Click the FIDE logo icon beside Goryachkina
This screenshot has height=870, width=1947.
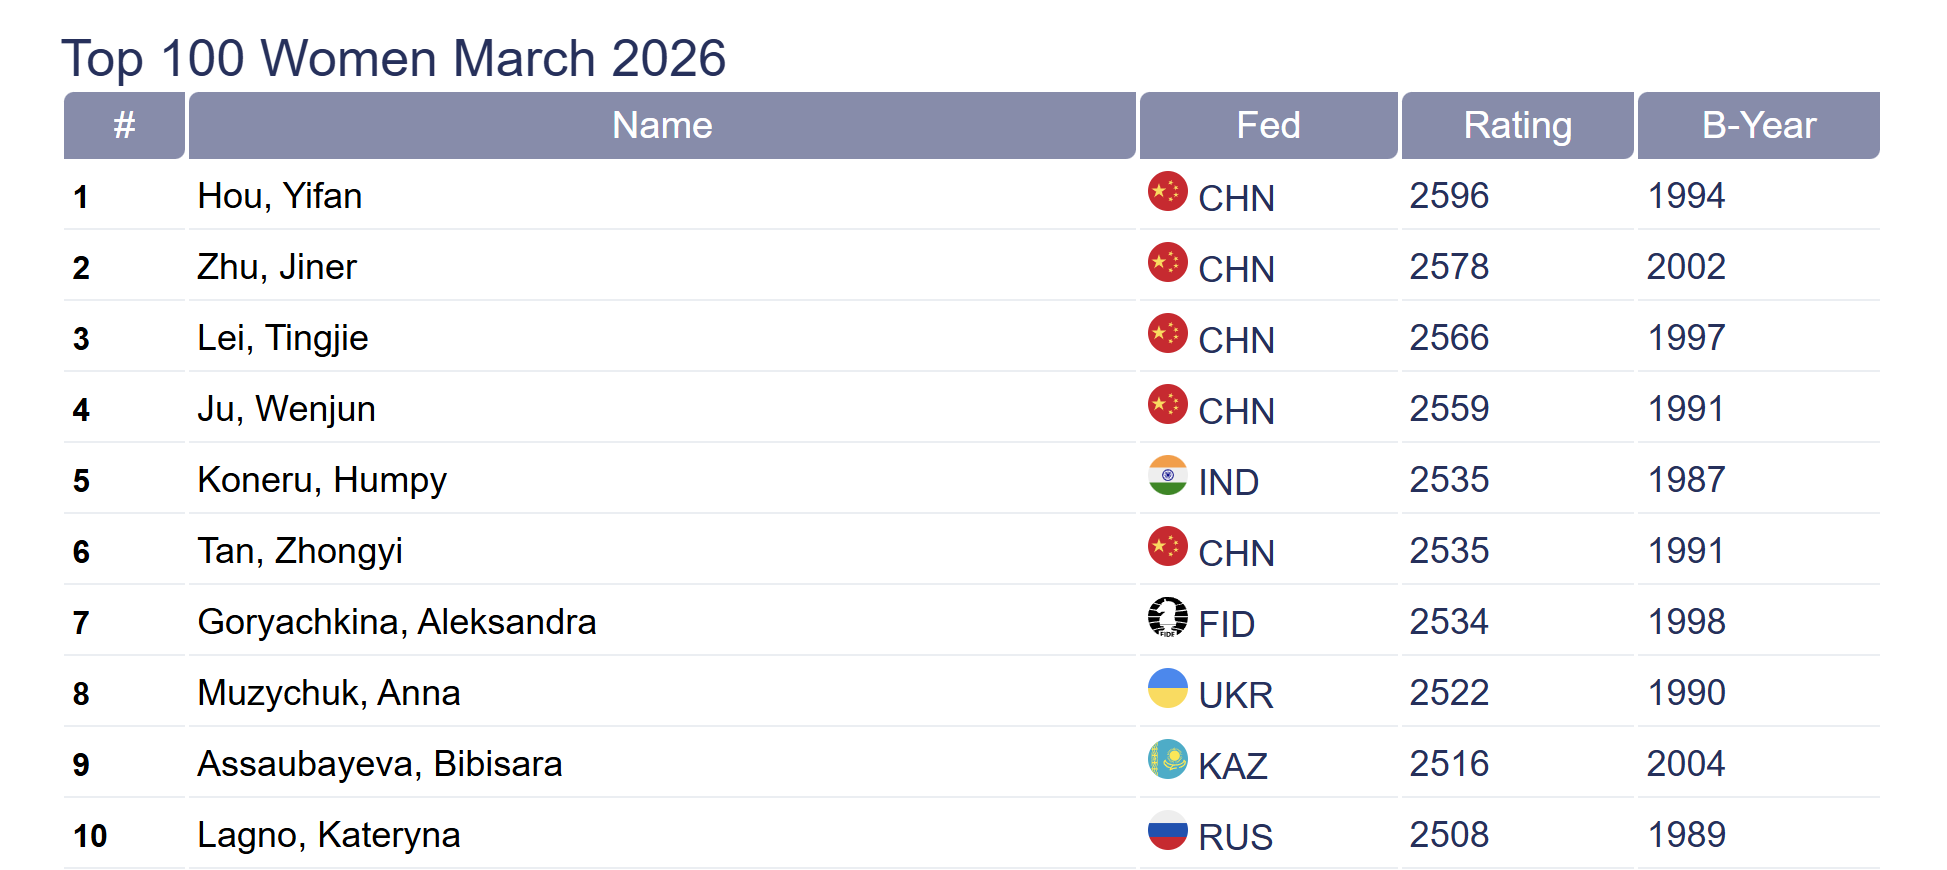pos(1167,617)
